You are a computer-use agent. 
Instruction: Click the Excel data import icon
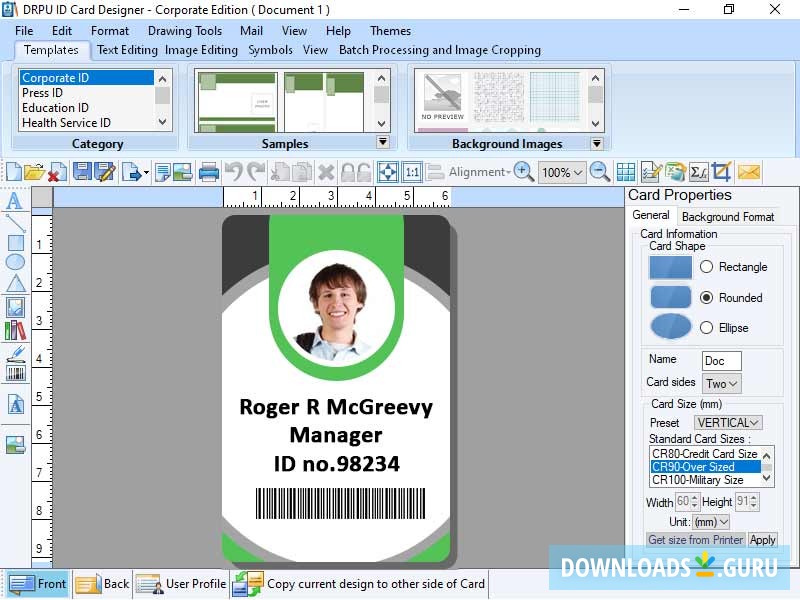675,172
